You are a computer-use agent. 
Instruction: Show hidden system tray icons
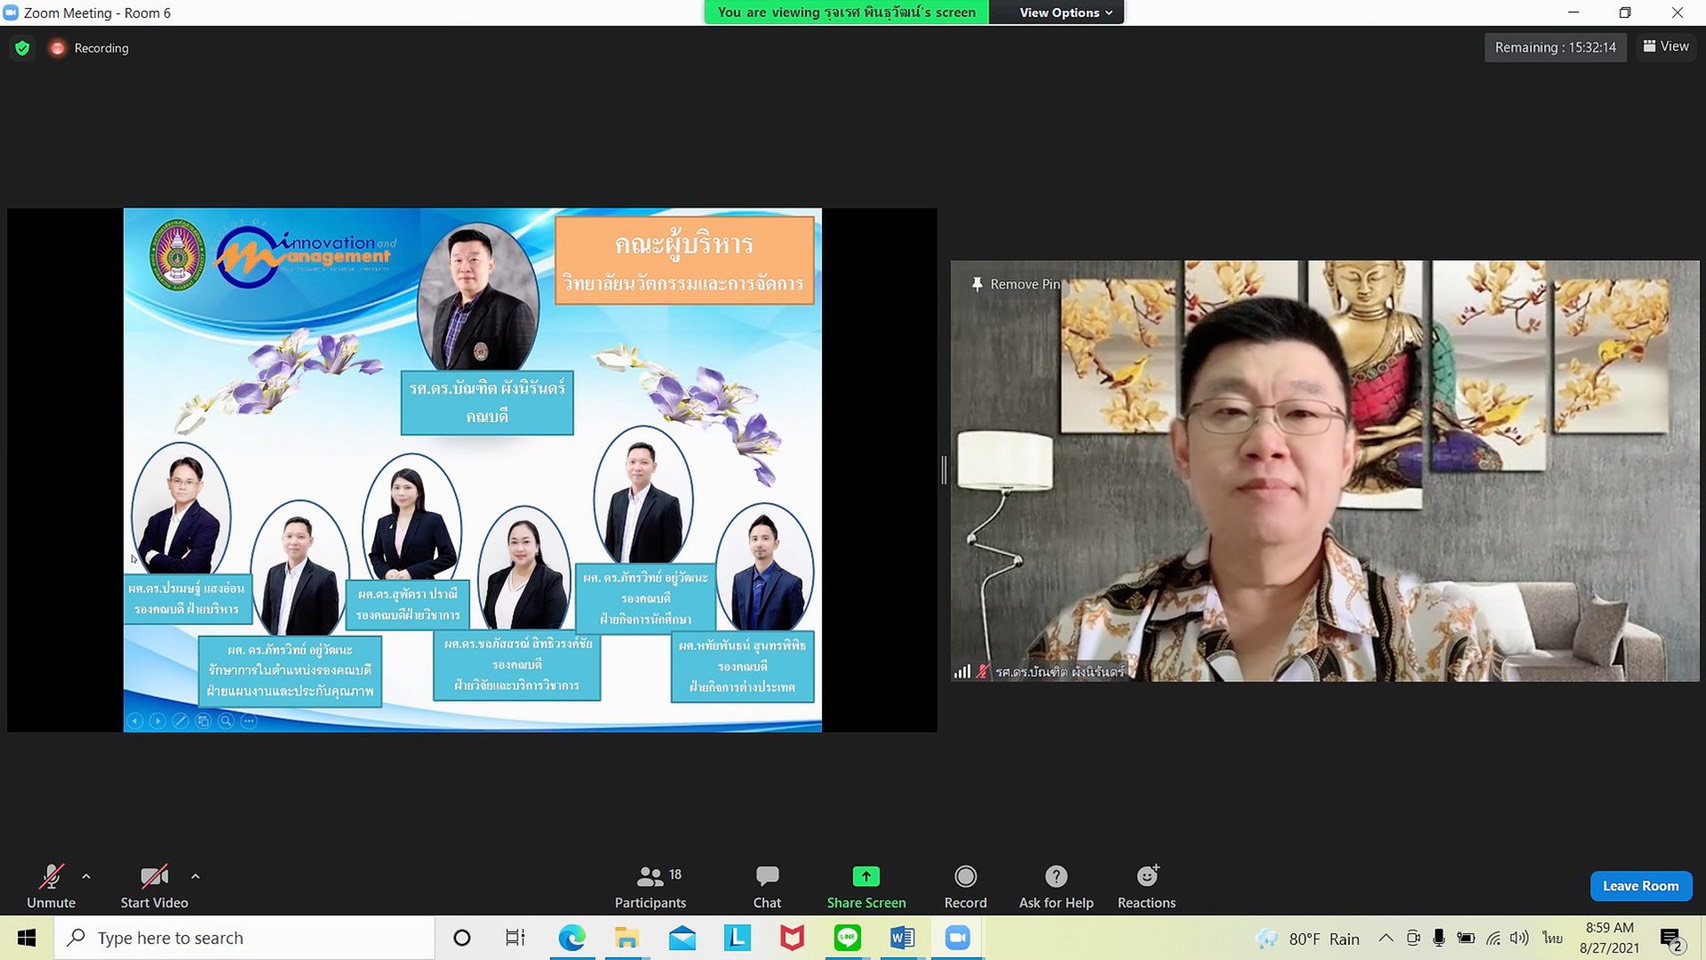pos(1385,938)
